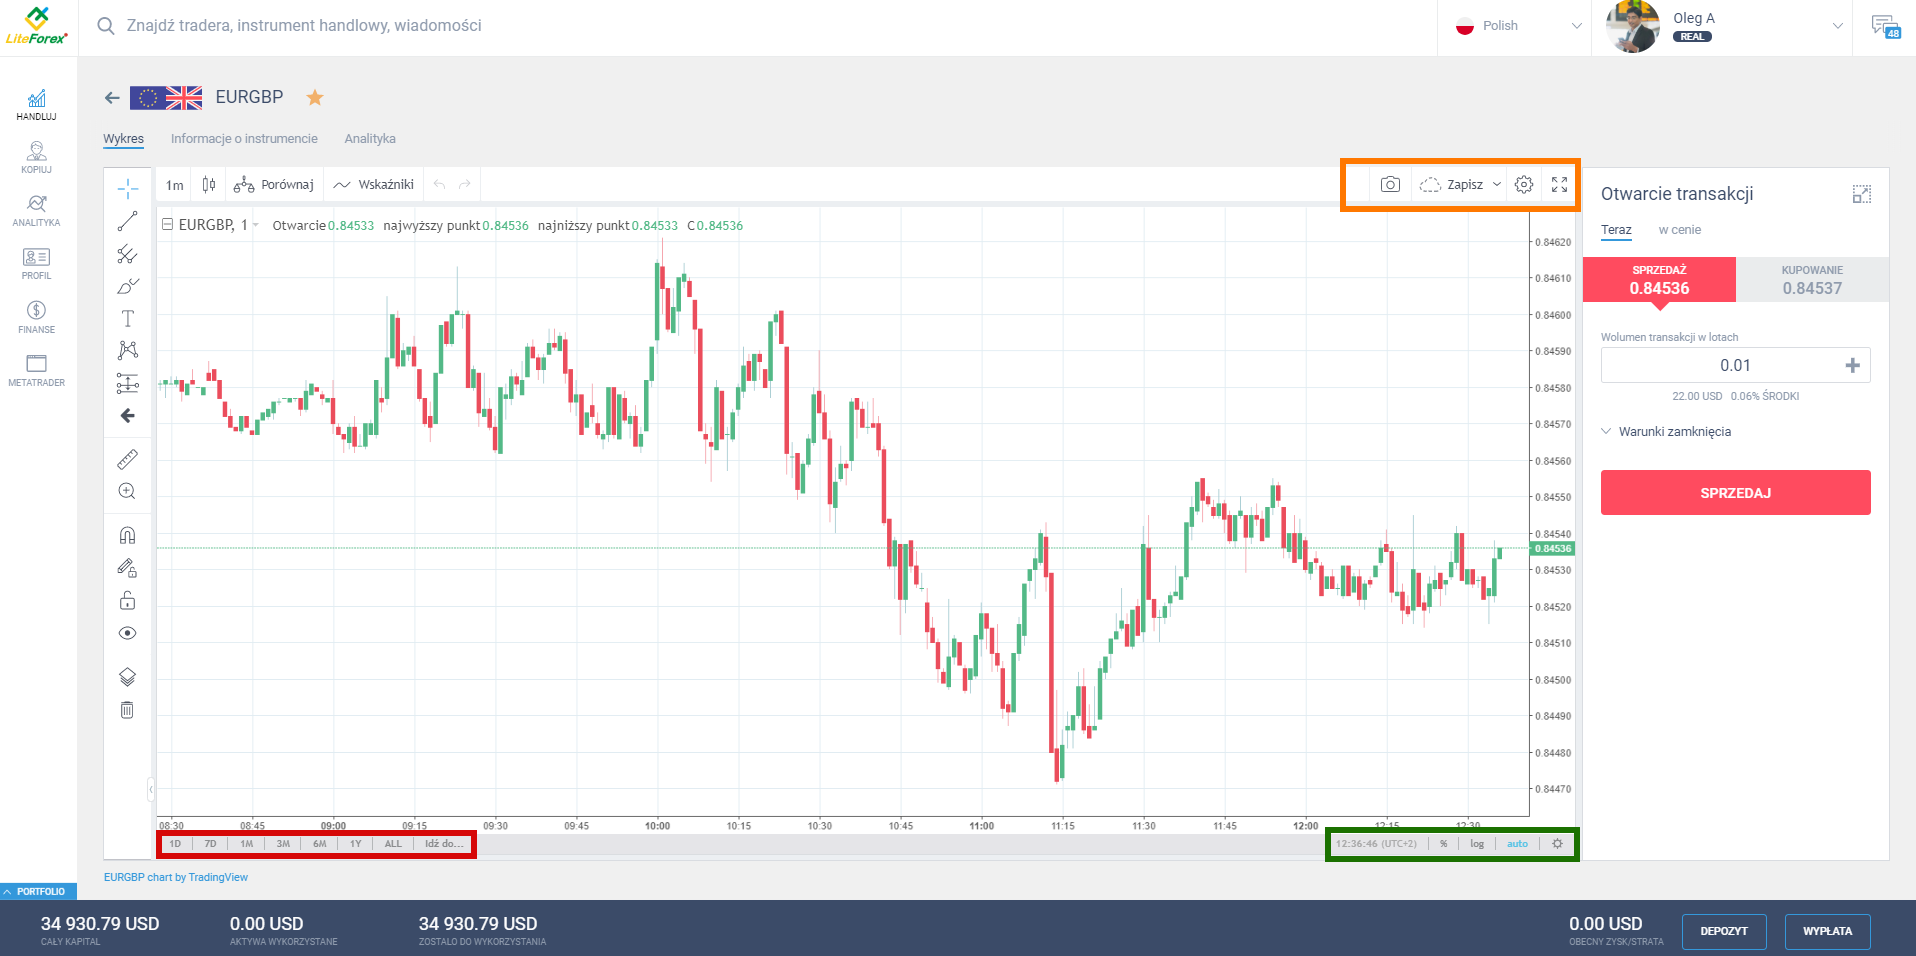This screenshot has height=956, width=1916.
Task: Expand the chart to full screen
Action: [x=1559, y=184]
